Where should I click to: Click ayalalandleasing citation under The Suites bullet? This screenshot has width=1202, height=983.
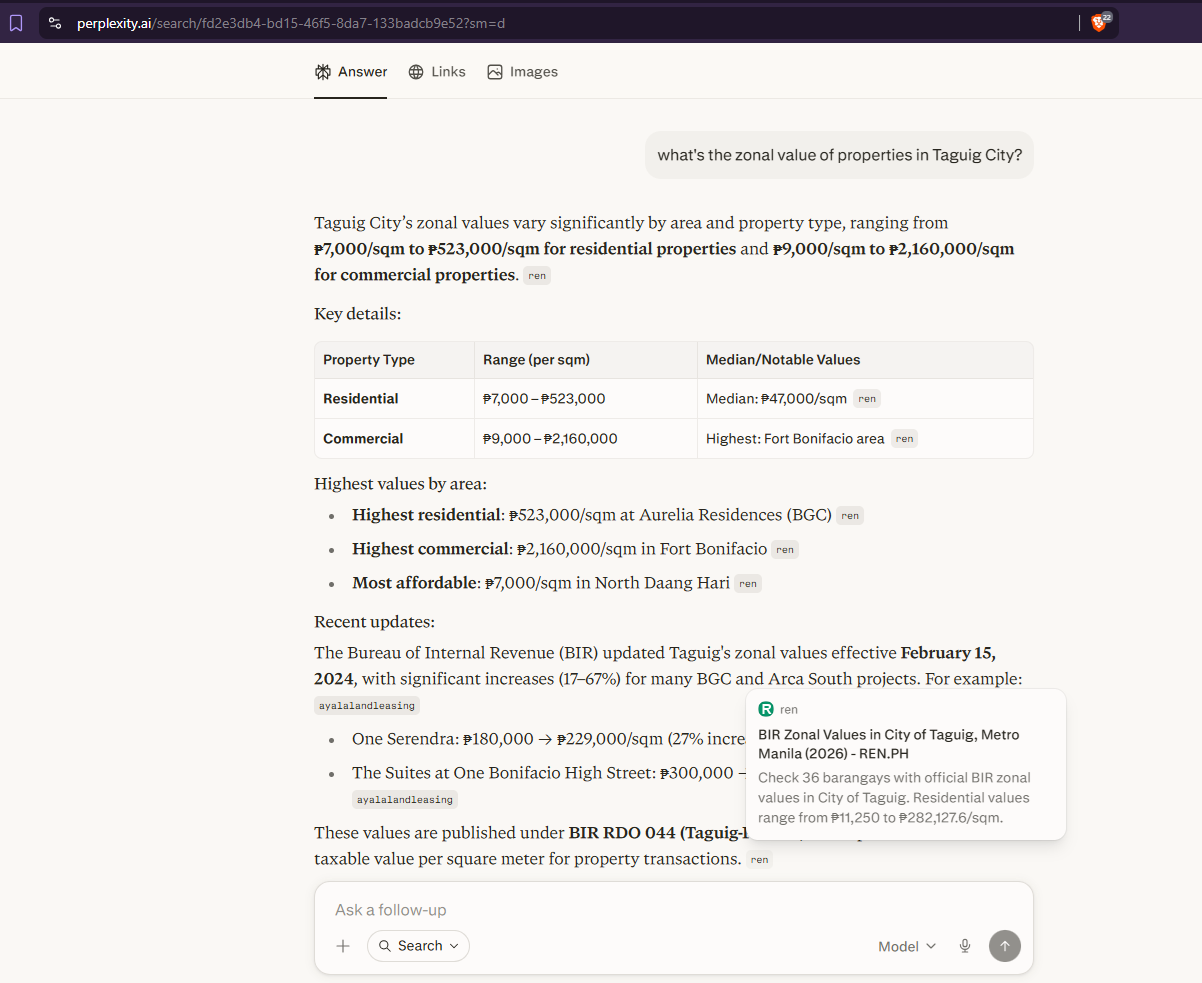pos(405,800)
